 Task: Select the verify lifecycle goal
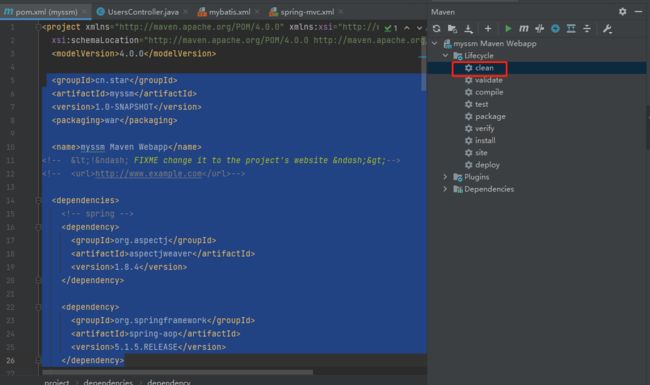click(x=485, y=128)
